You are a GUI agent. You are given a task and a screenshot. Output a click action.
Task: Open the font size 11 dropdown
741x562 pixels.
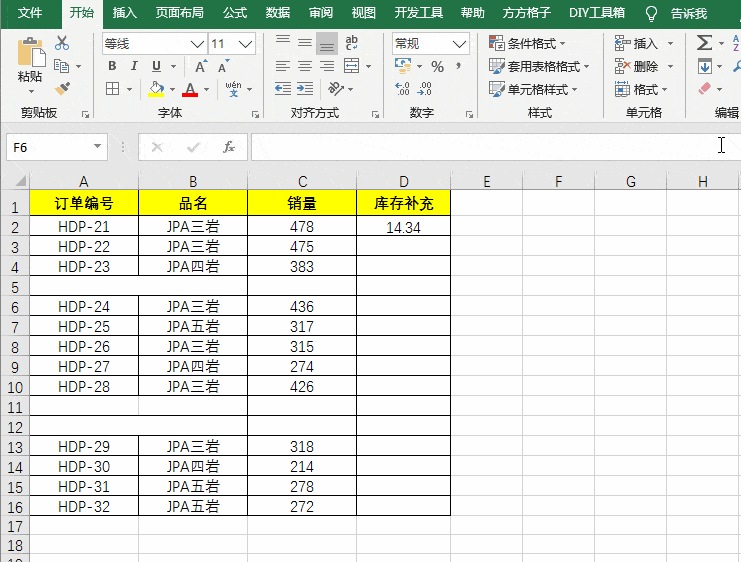(245, 44)
